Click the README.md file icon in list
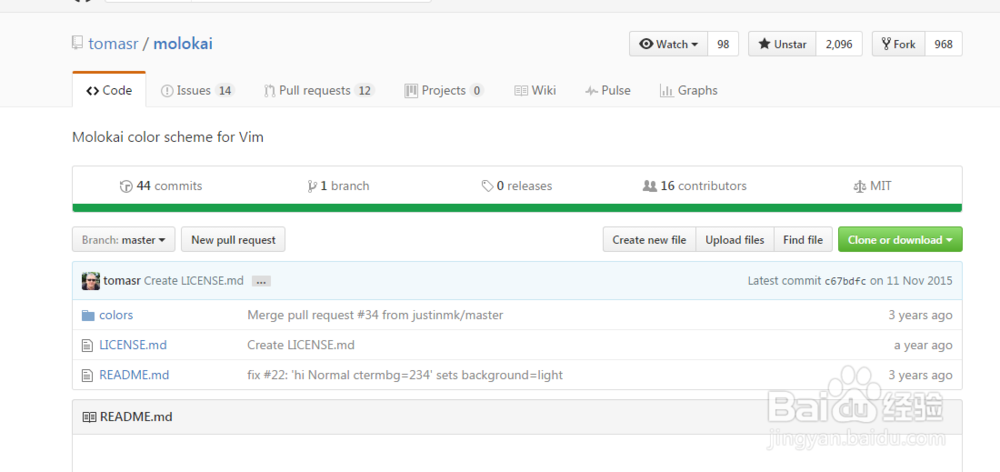1000x472 pixels. (x=87, y=376)
